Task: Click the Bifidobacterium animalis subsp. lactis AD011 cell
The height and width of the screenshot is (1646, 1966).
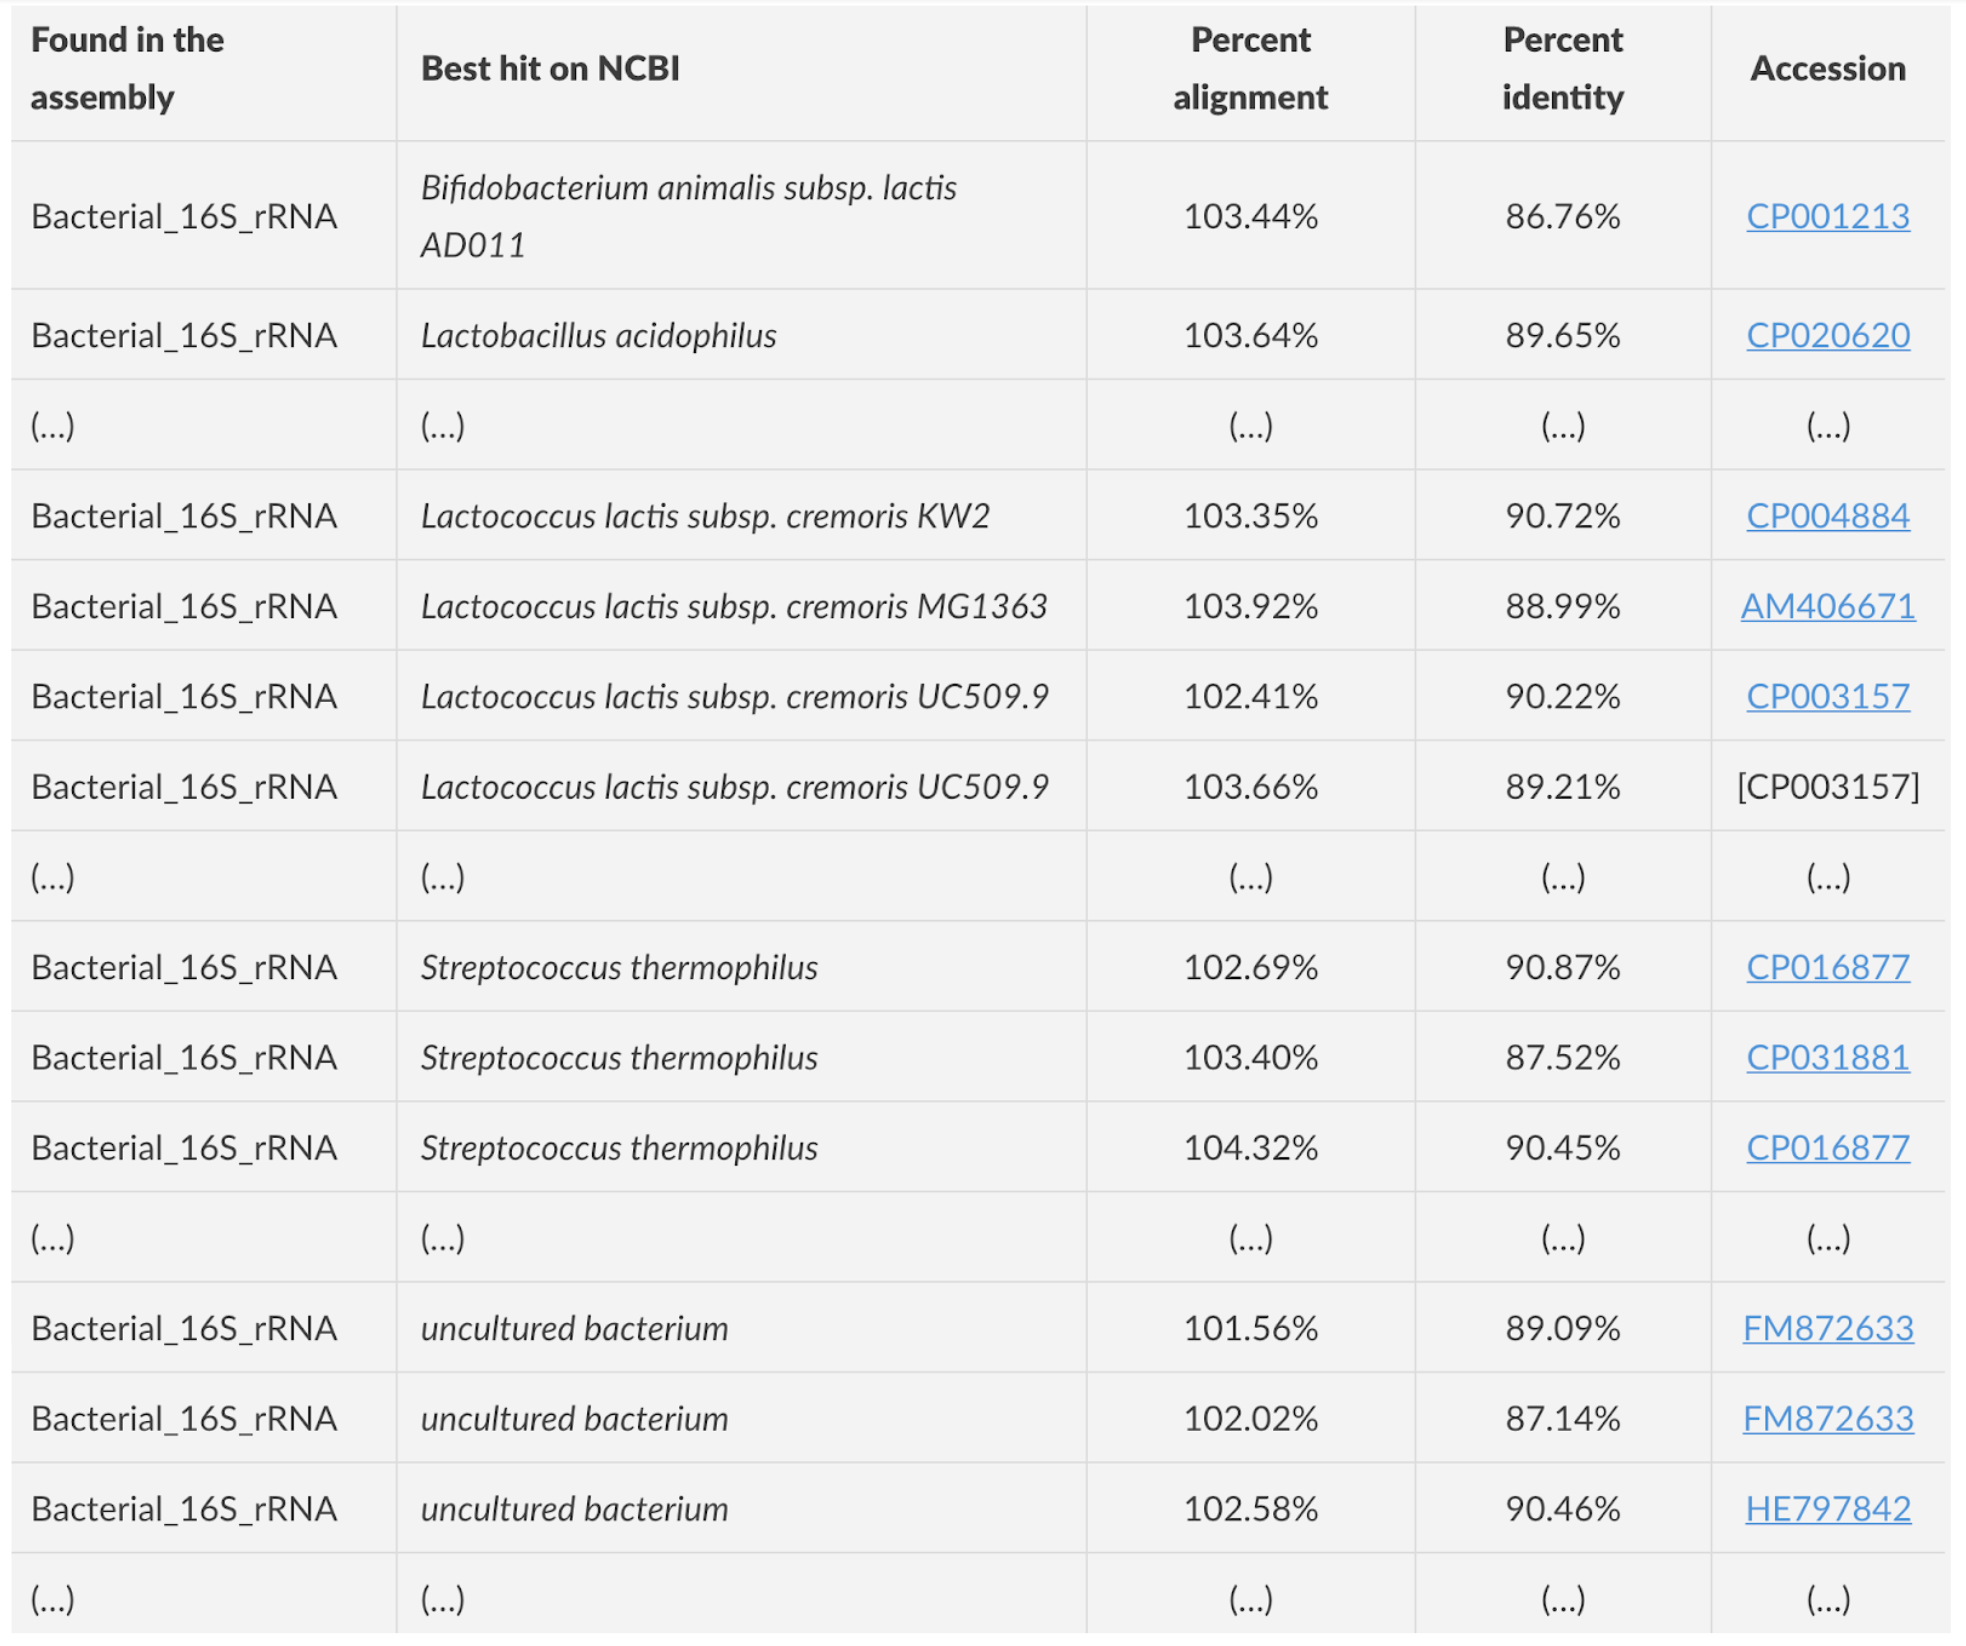Action: click(x=688, y=216)
